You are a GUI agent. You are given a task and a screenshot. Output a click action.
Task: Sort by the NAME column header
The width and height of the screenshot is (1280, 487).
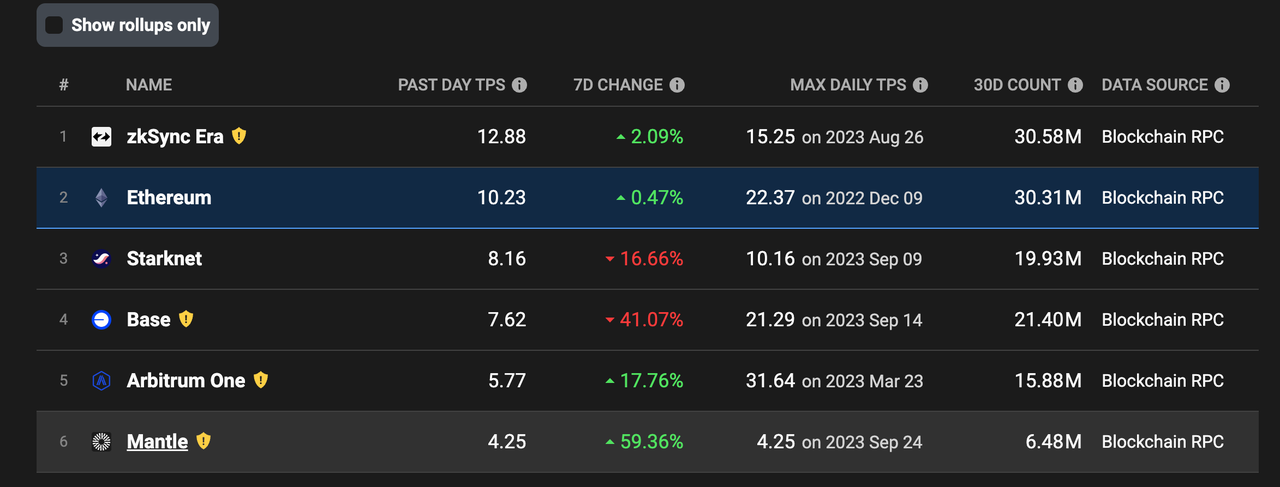[149, 85]
